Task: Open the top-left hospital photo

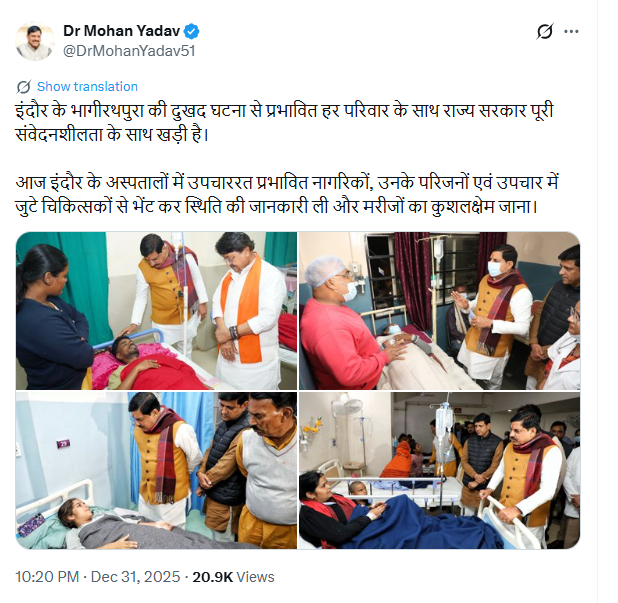Action: click(x=156, y=311)
